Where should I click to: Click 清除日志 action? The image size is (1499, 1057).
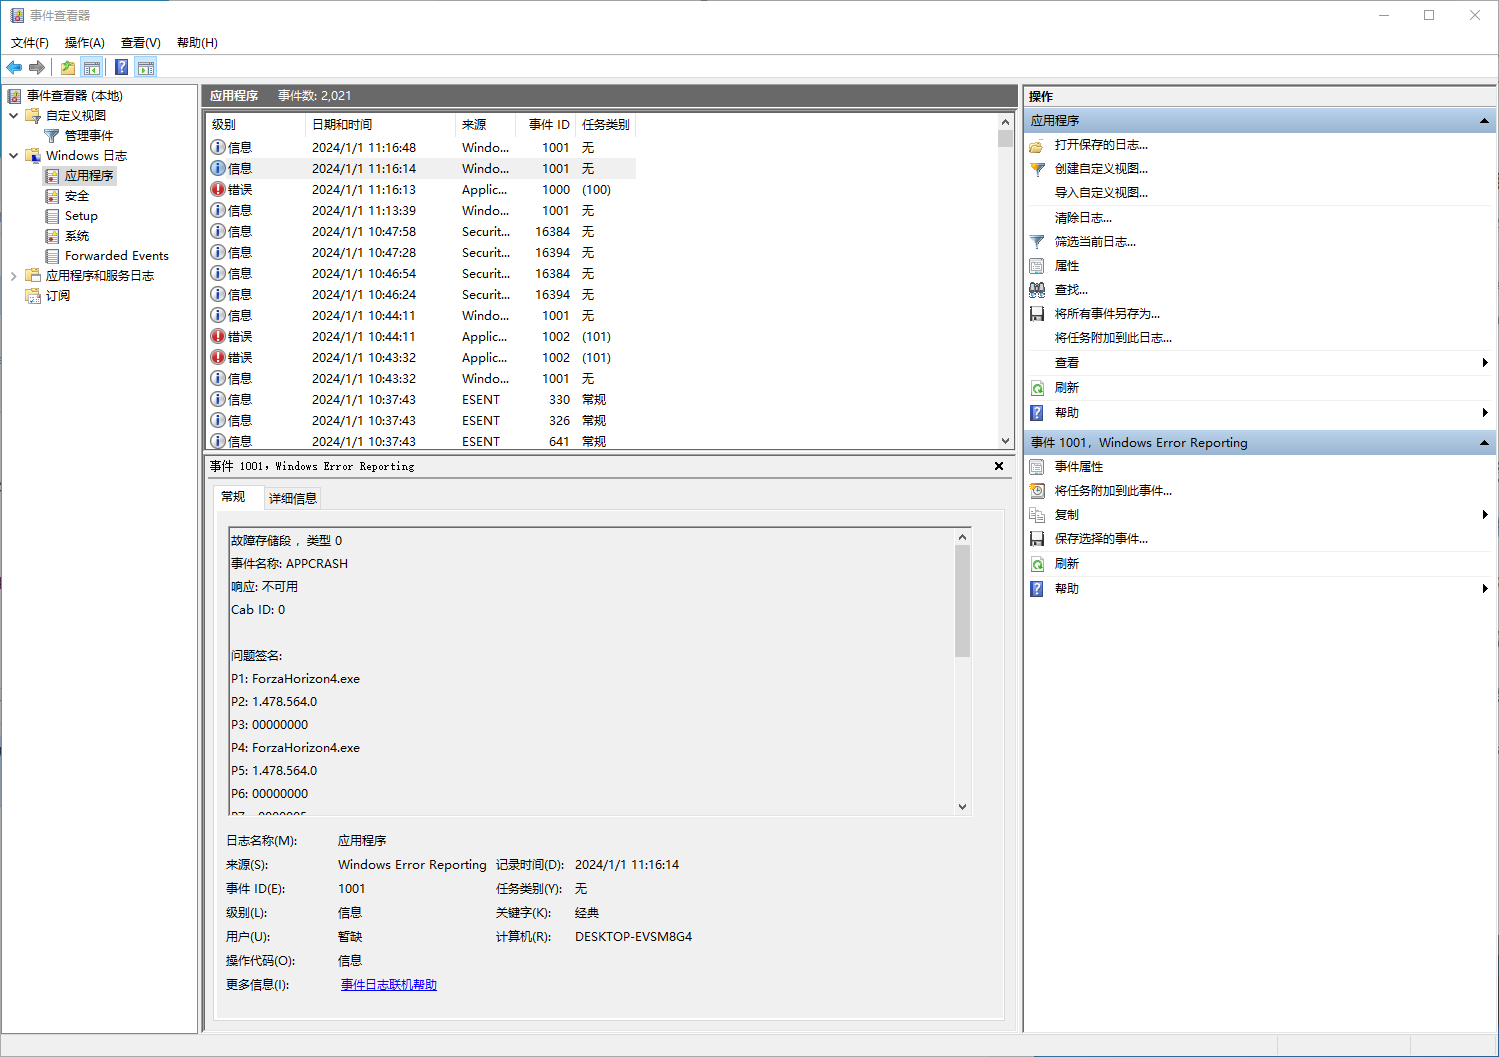click(1083, 218)
